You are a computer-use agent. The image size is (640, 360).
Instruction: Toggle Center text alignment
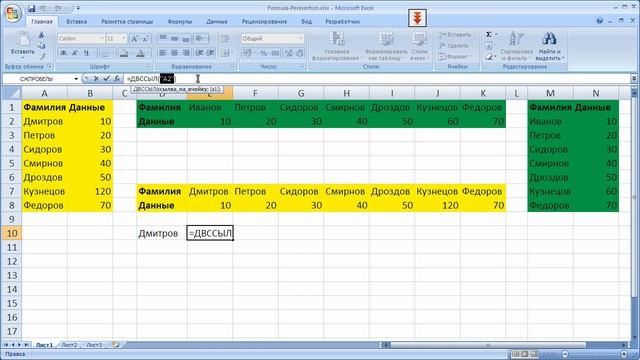pyautogui.click(x=174, y=53)
